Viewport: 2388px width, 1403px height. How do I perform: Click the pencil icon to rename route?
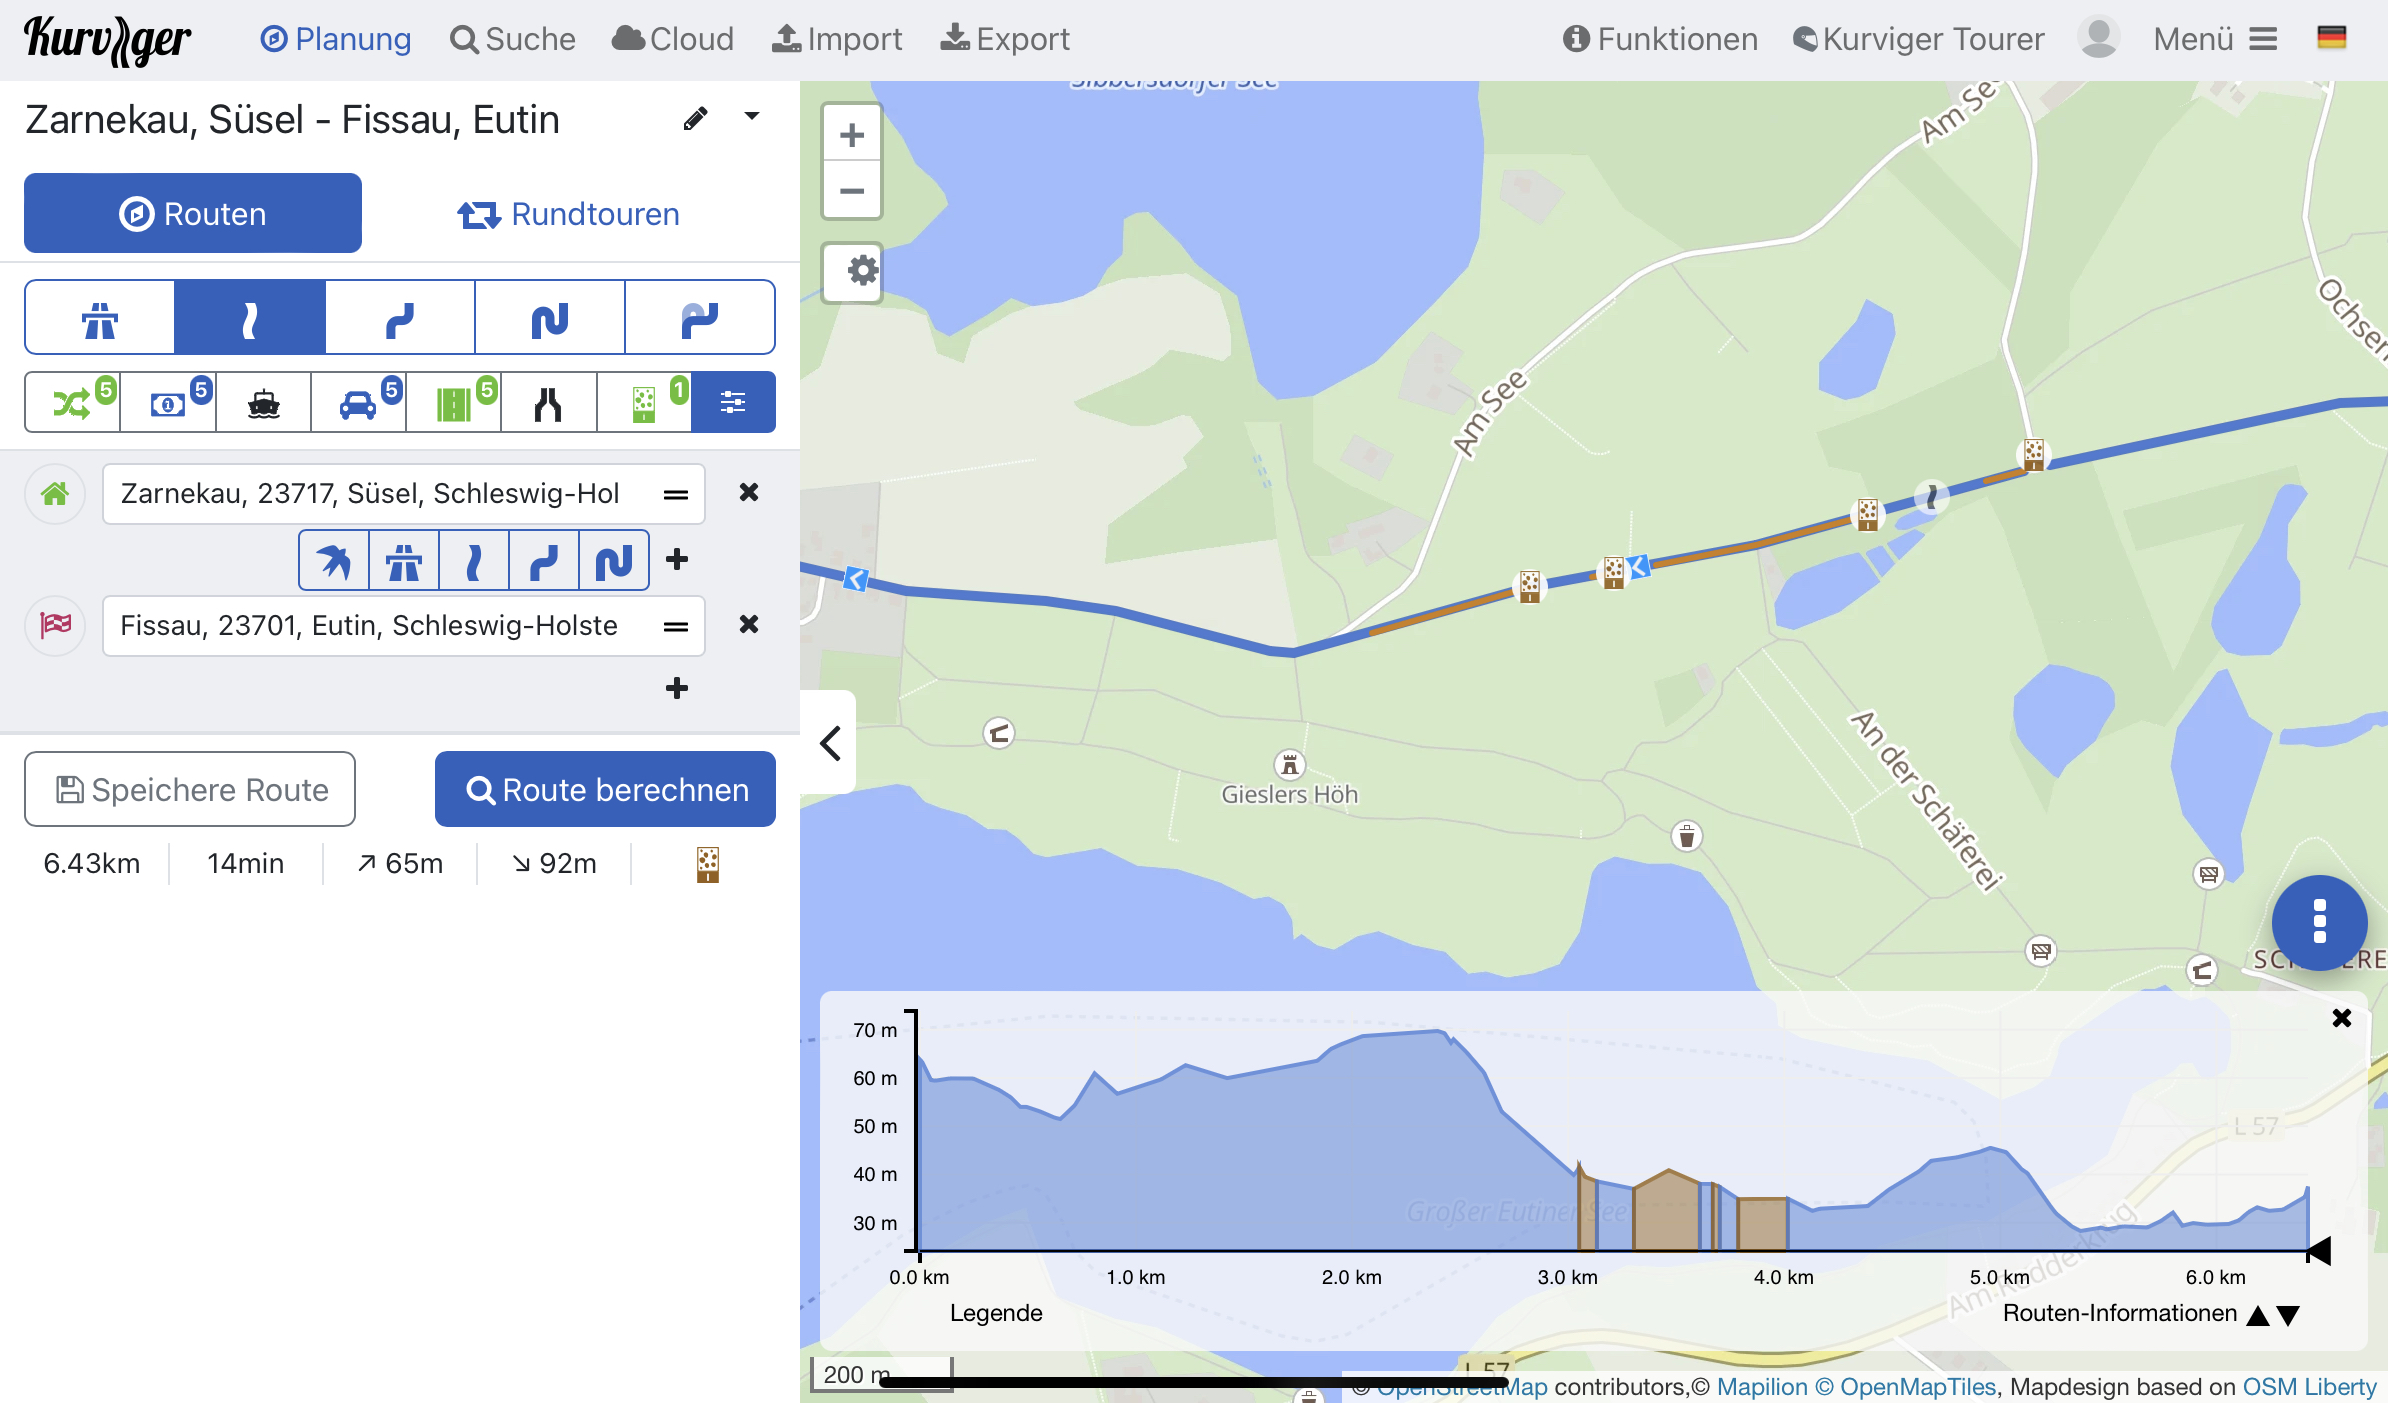(x=695, y=119)
